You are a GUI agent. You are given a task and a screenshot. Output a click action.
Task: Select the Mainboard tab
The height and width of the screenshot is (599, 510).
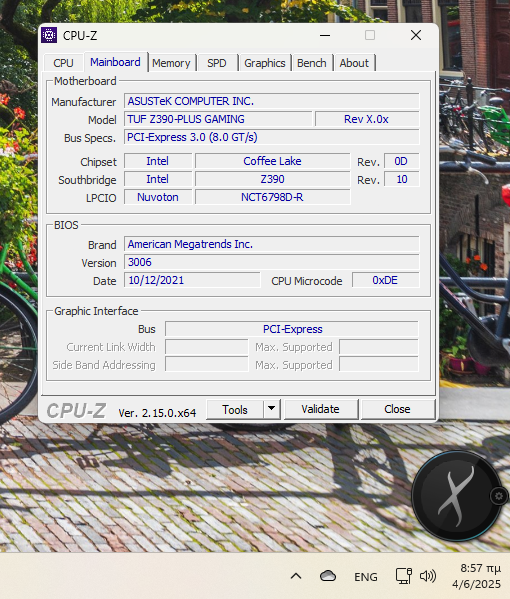[115, 62]
